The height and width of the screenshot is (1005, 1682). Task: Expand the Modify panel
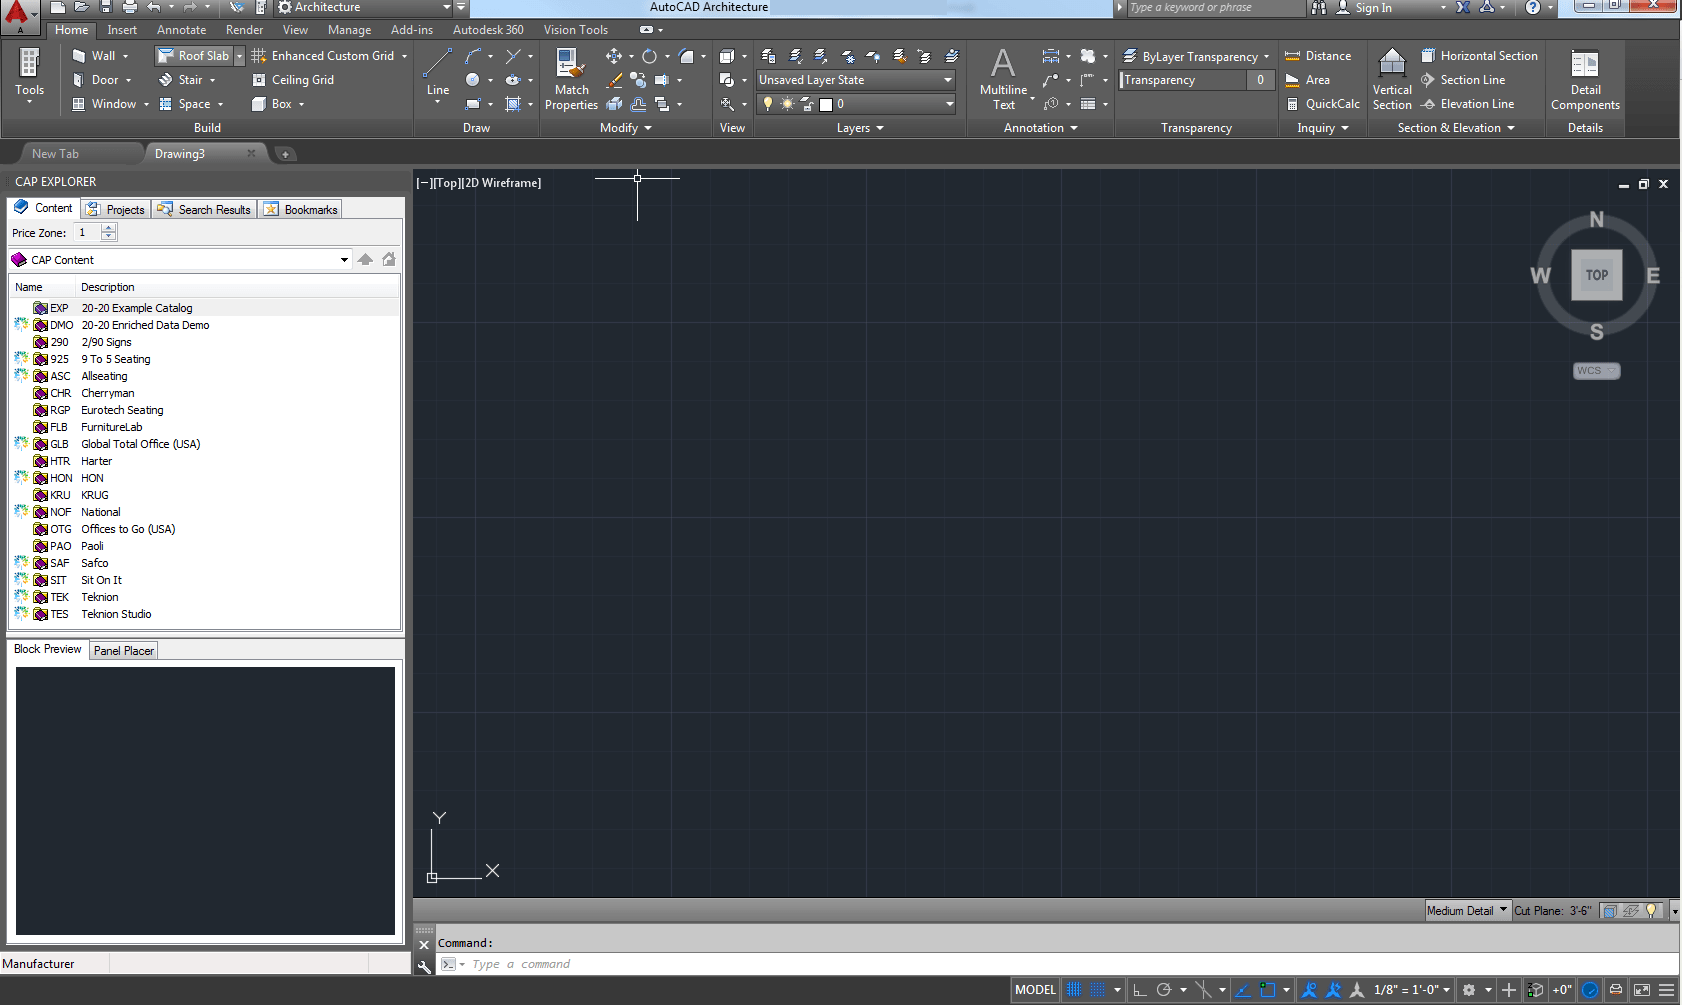[626, 128]
